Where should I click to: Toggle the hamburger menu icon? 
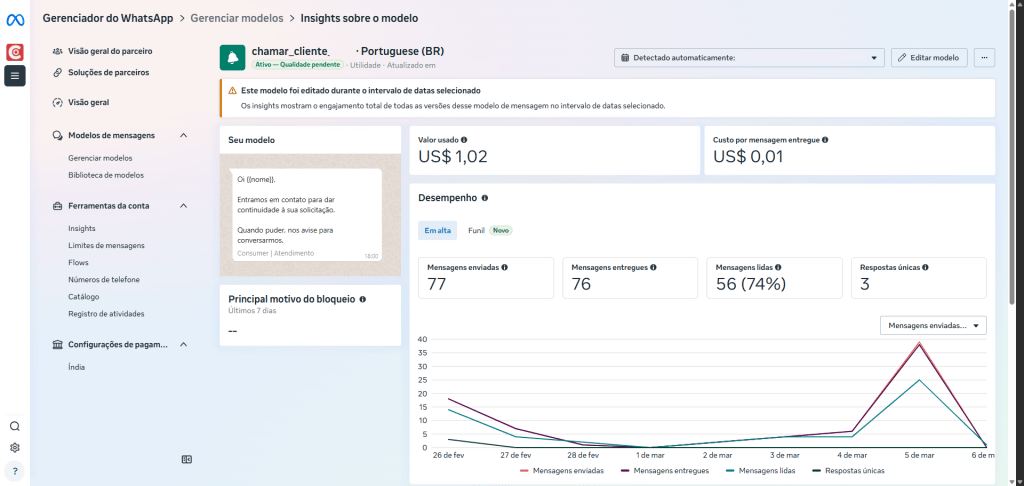click(15, 75)
